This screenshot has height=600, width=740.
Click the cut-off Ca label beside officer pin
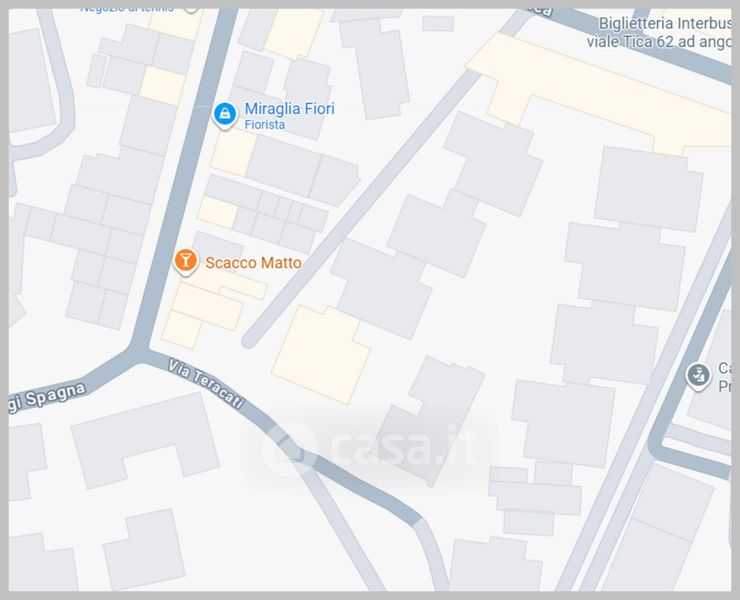click(x=724, y=377)
